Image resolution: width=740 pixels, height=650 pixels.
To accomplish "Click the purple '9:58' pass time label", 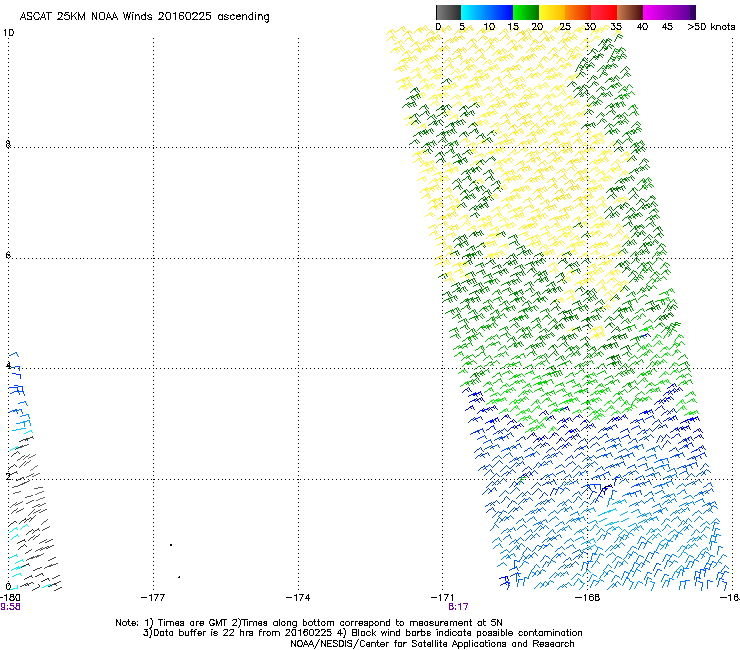I will click(x=10, y=607).
